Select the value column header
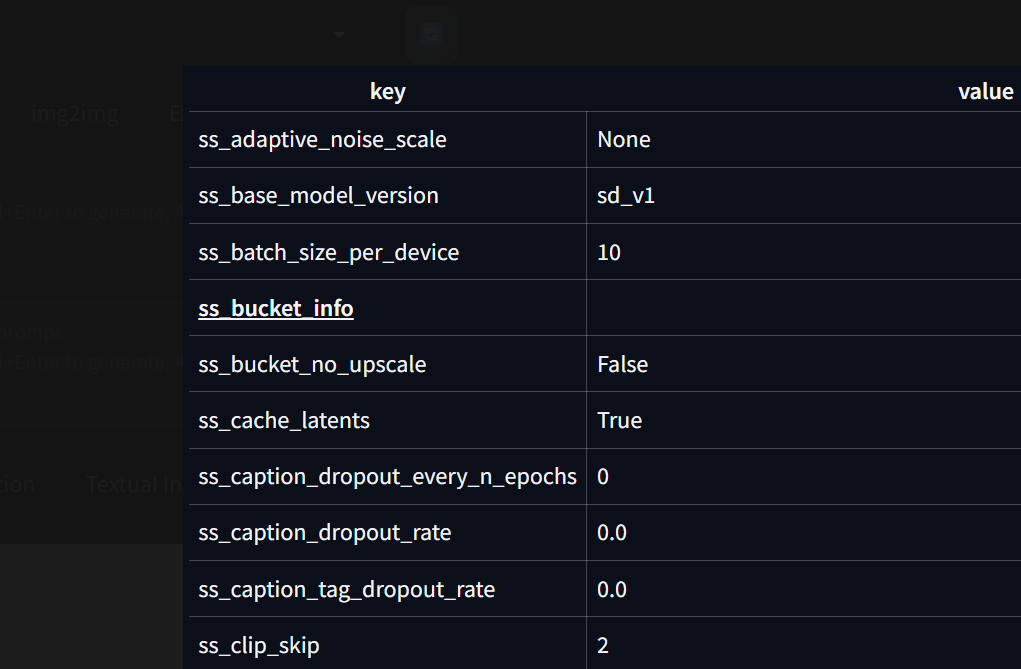 point(985,91)
